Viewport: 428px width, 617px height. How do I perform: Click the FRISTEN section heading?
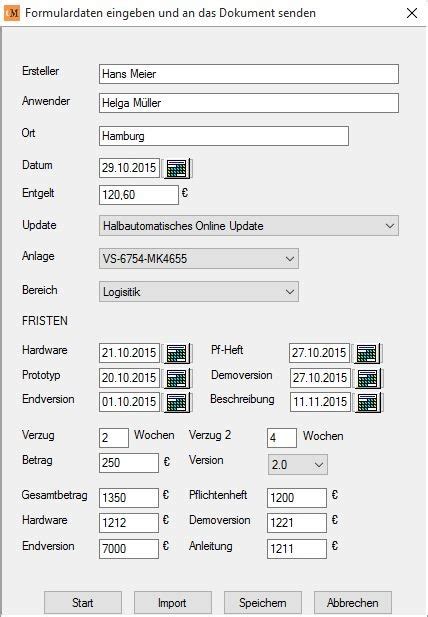[45, 321]
